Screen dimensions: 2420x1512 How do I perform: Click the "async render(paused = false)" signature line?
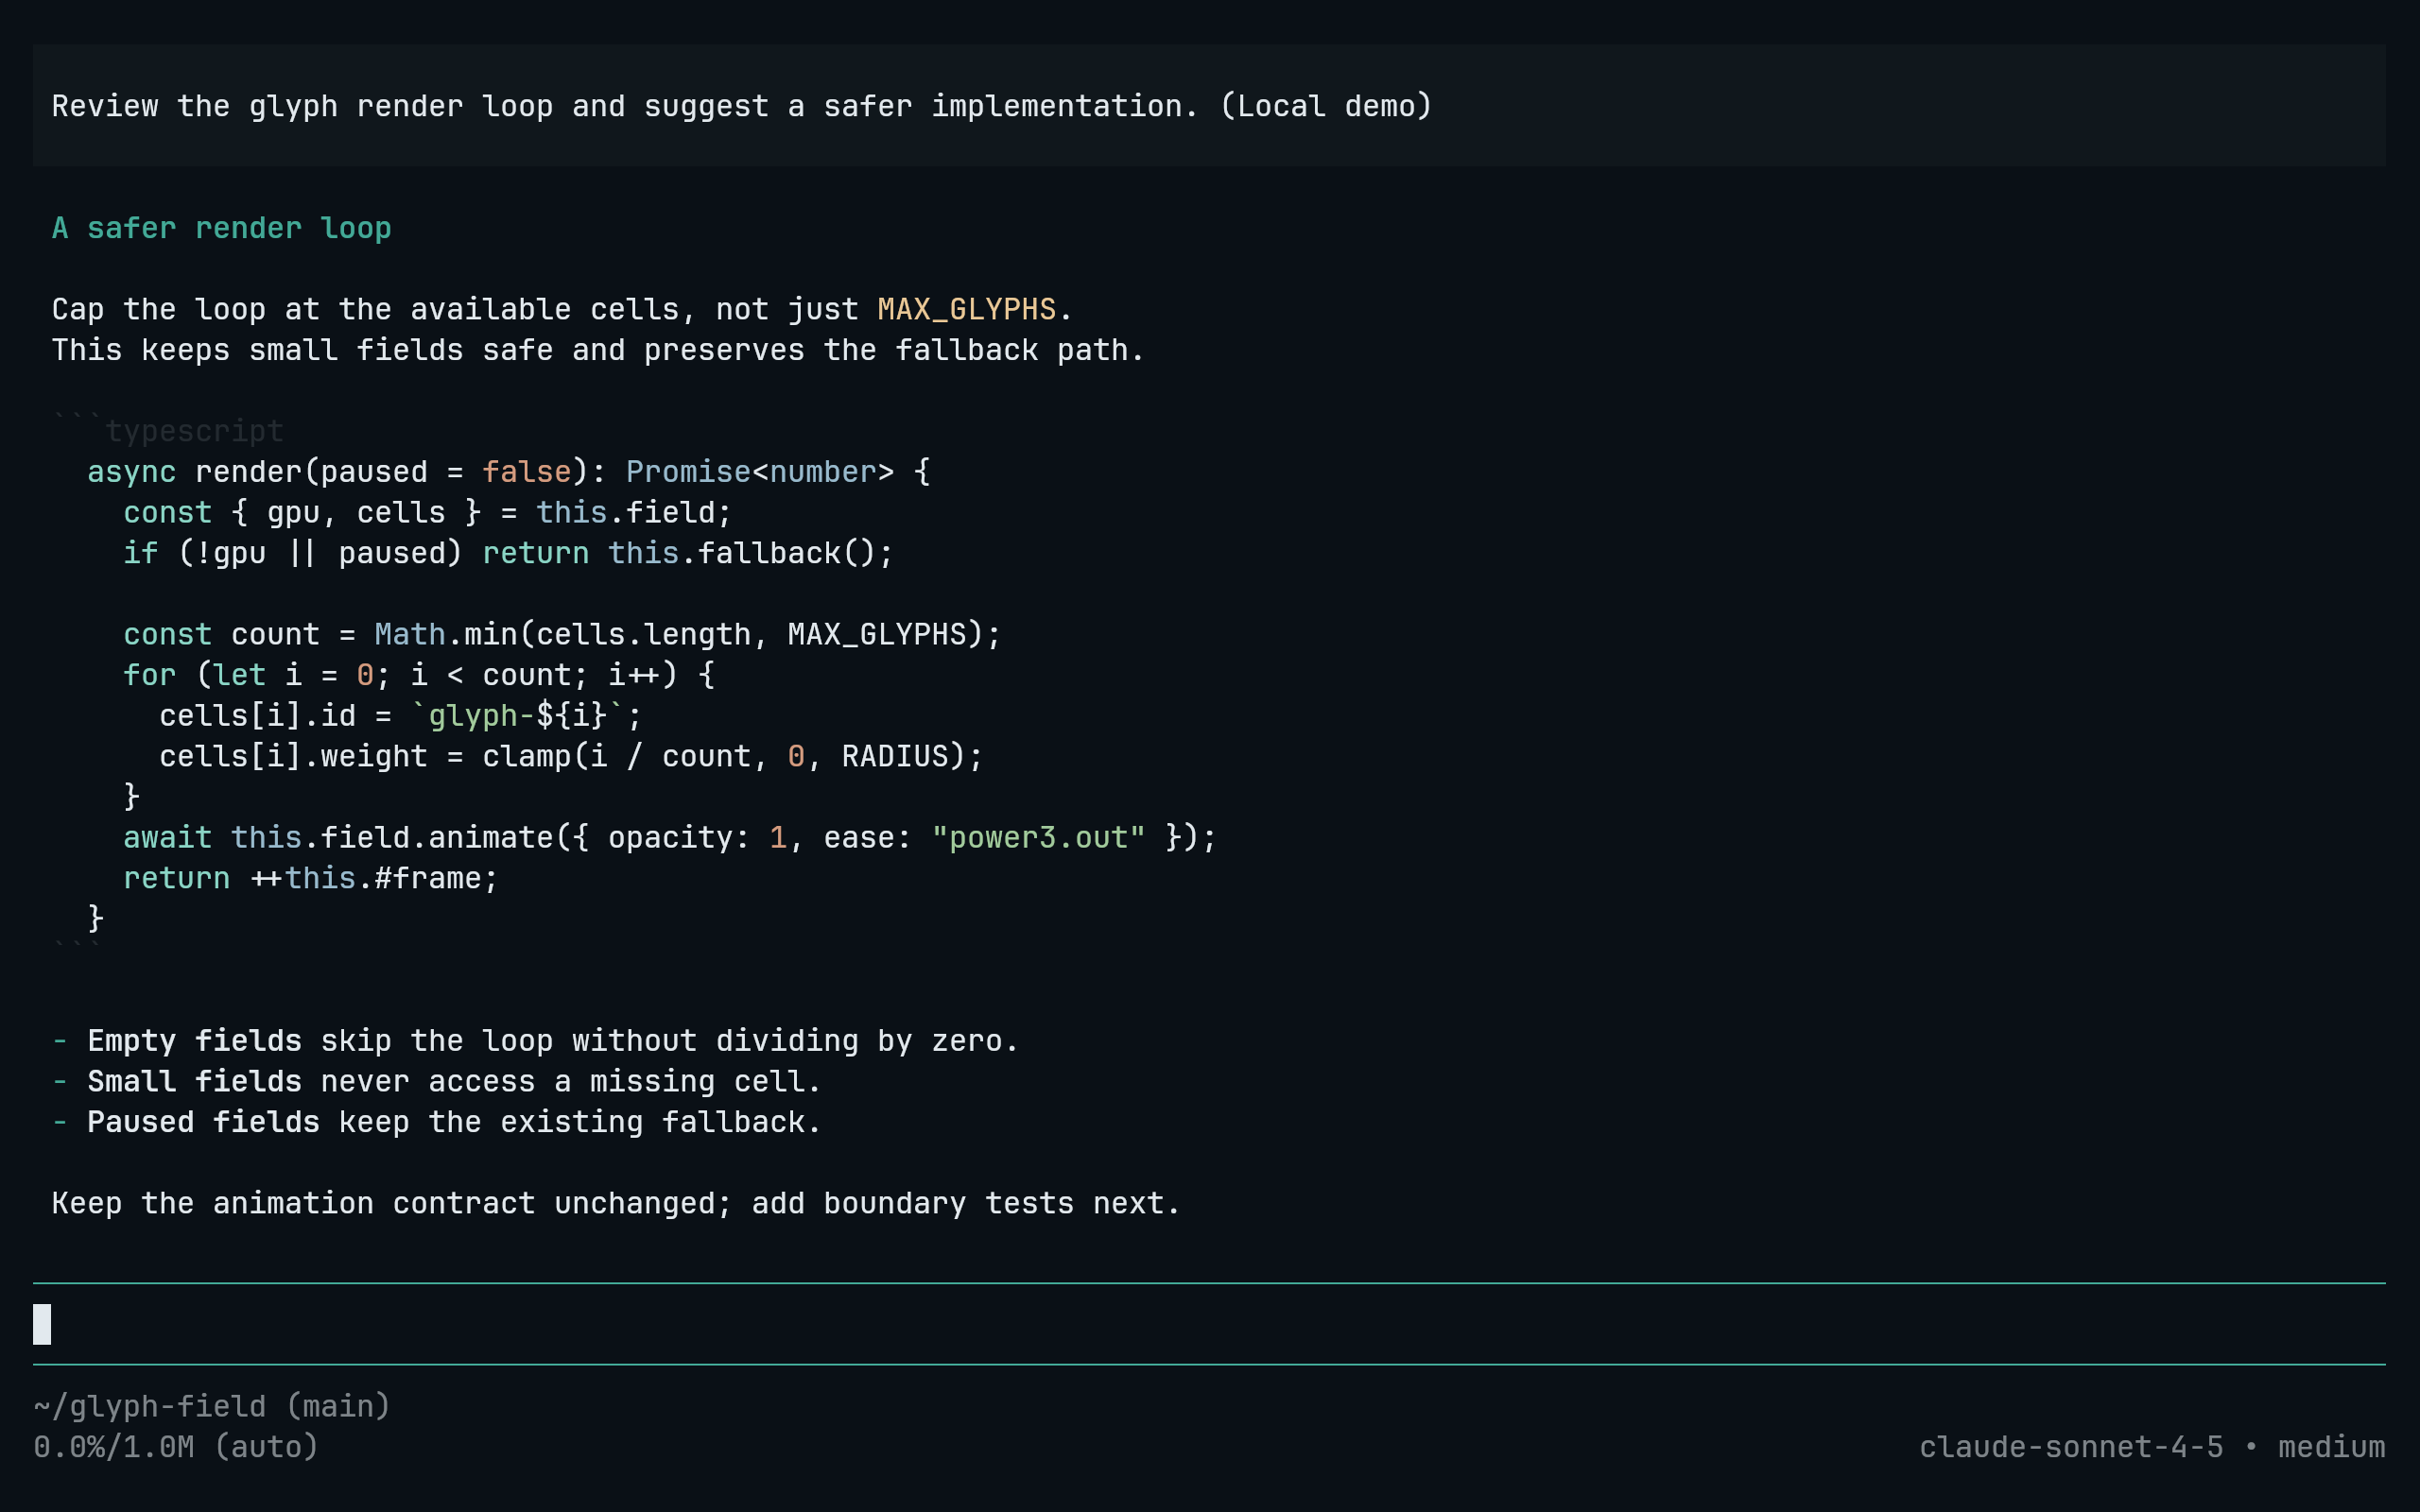pos(509,472)
